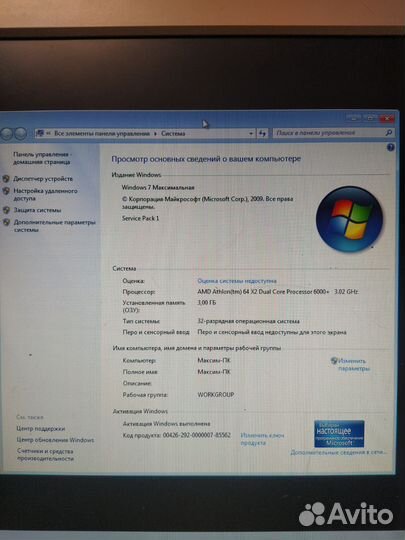Click the search magnifier icon

pos(388,132)
